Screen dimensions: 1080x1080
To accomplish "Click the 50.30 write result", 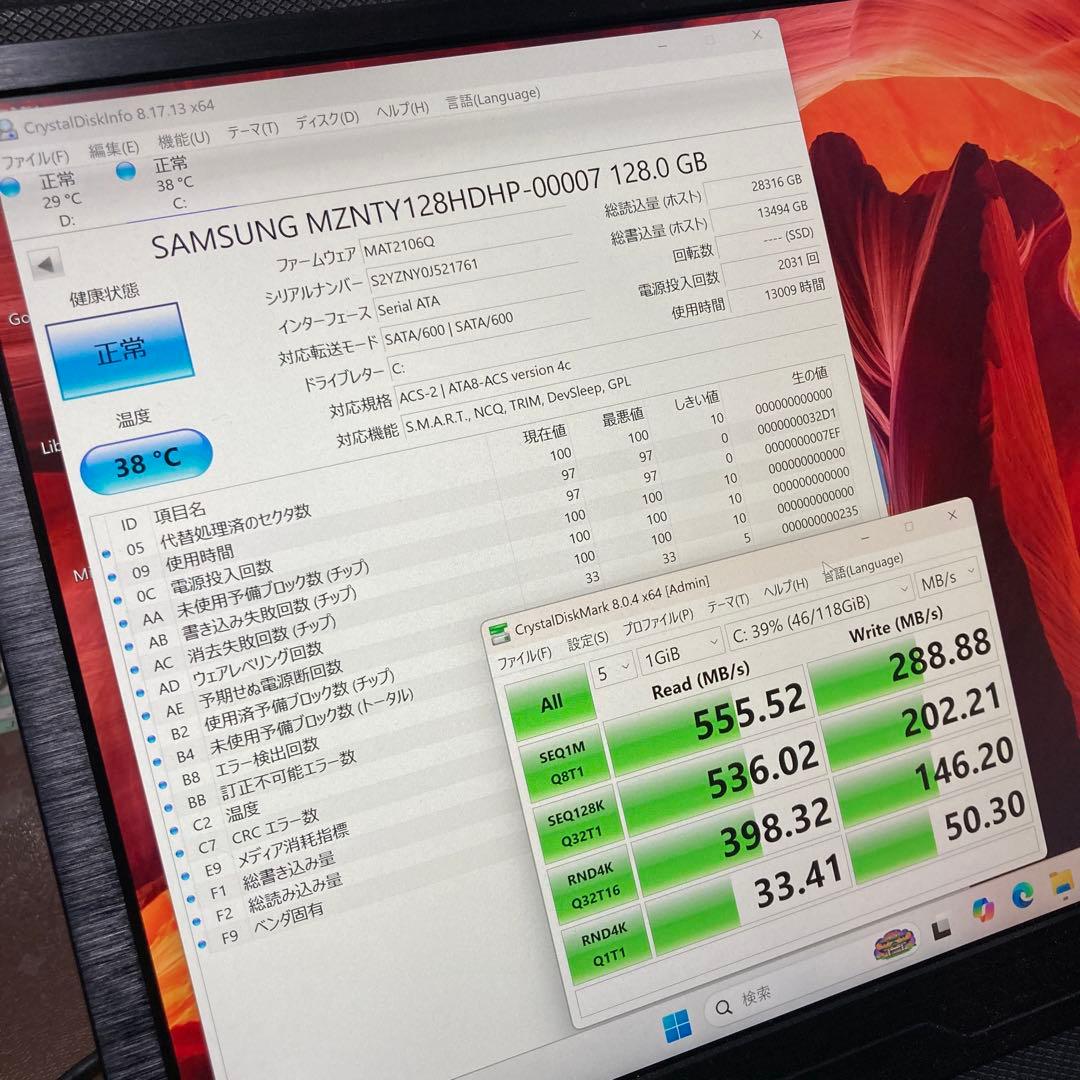I will 984,814.
